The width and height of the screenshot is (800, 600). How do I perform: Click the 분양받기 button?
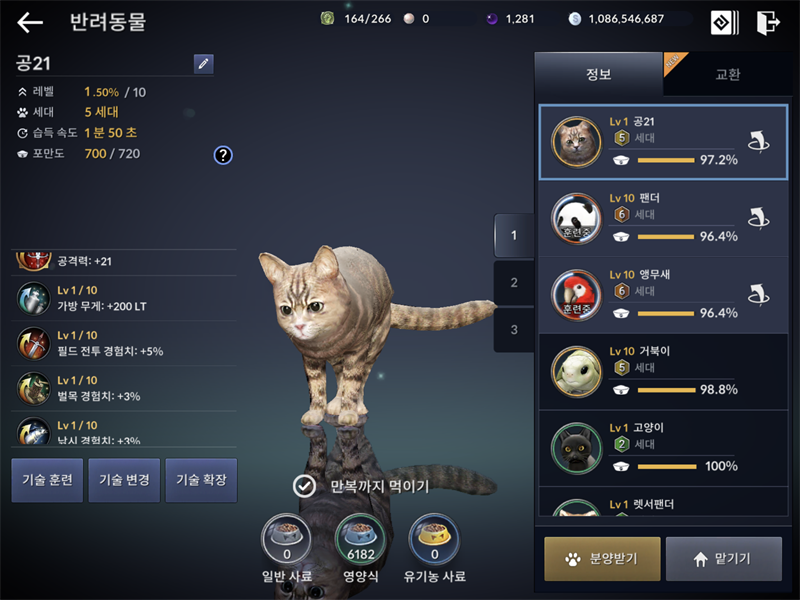602,559
